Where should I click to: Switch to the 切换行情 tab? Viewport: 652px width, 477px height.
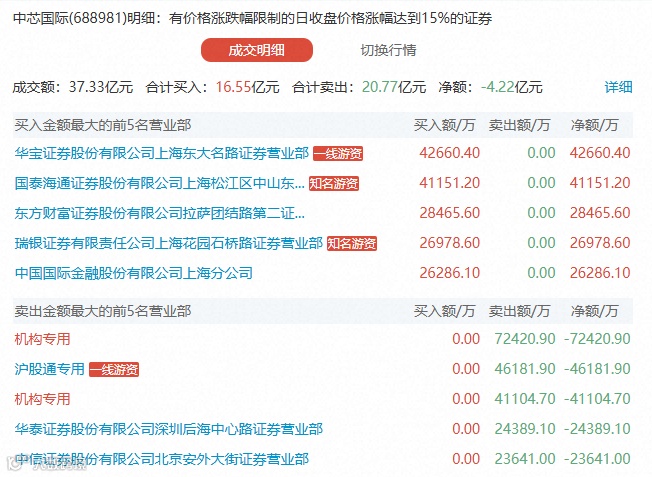click(x=388, y=50)
